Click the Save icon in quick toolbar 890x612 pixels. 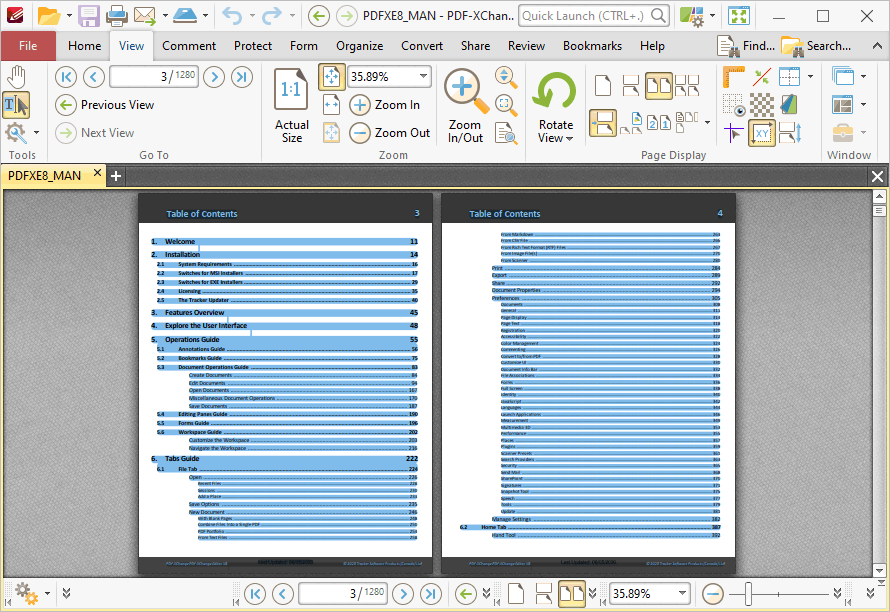89,16
